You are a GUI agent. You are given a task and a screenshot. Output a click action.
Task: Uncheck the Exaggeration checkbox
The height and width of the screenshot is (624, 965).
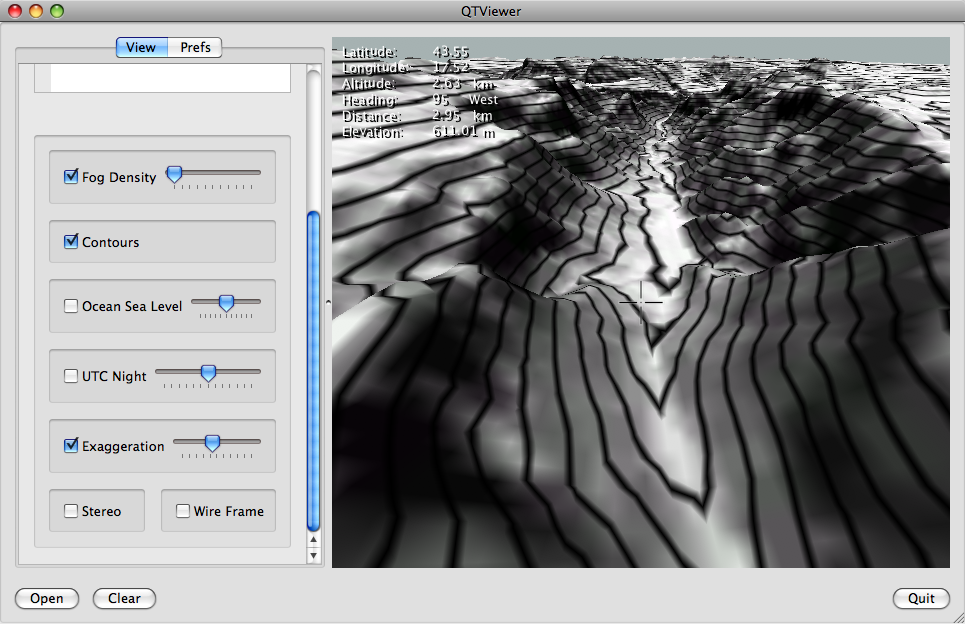tap(71, 447)
